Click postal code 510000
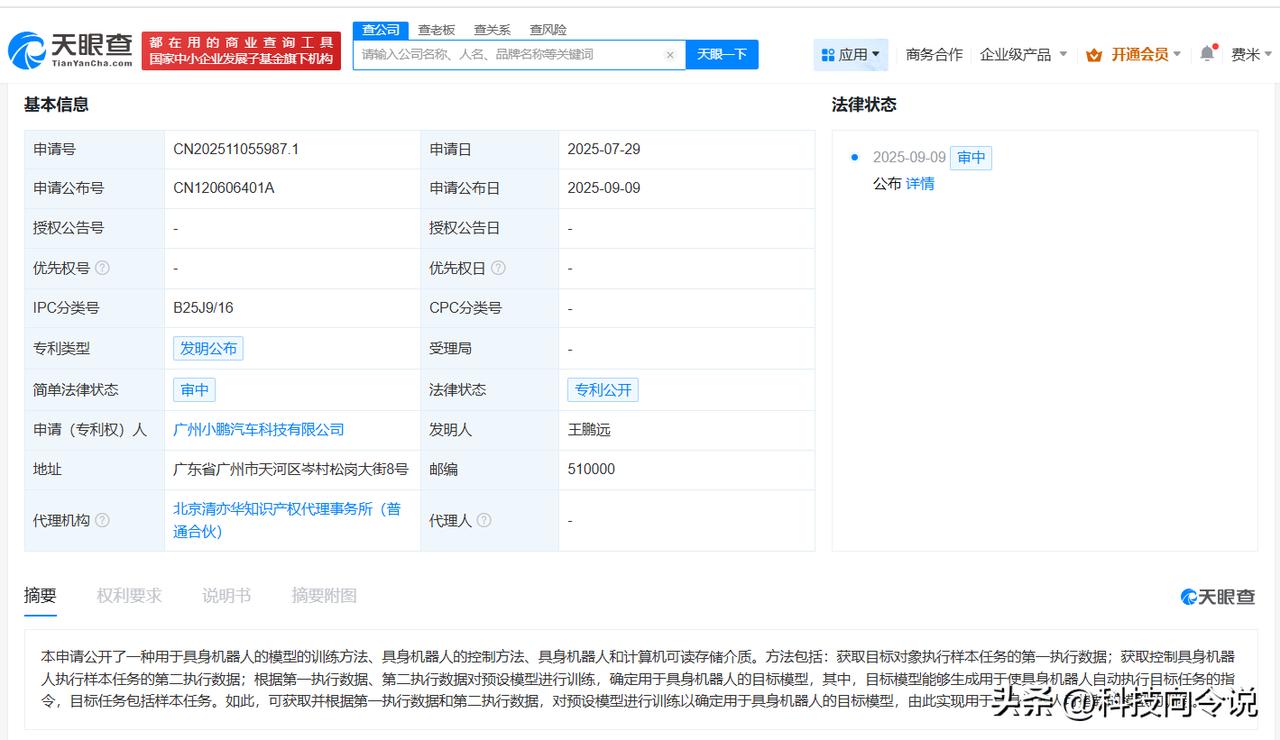Image resolution: width=1280 pixels, height=740 pixels. pos(591,469)
